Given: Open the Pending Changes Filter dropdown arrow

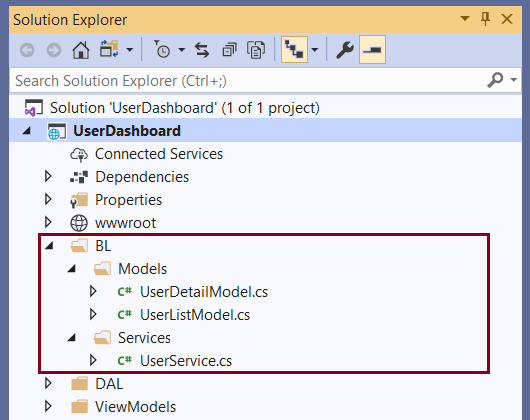Looking at the screenshot, I should click(182, 50).
